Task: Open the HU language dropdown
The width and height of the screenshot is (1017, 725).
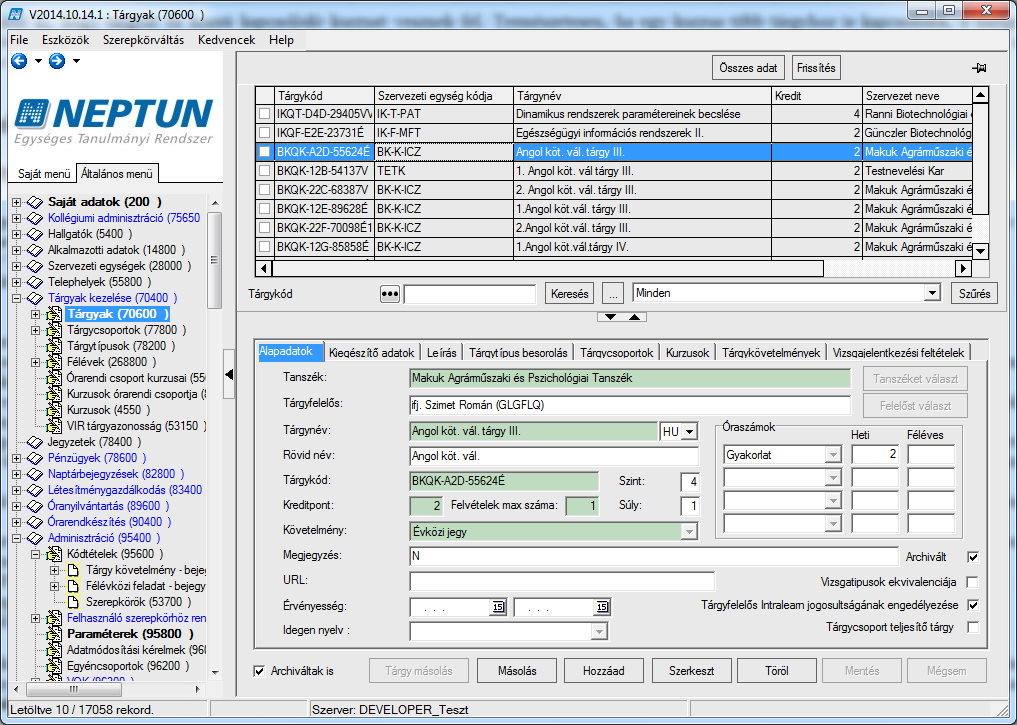Action: (x=689, y=431)
